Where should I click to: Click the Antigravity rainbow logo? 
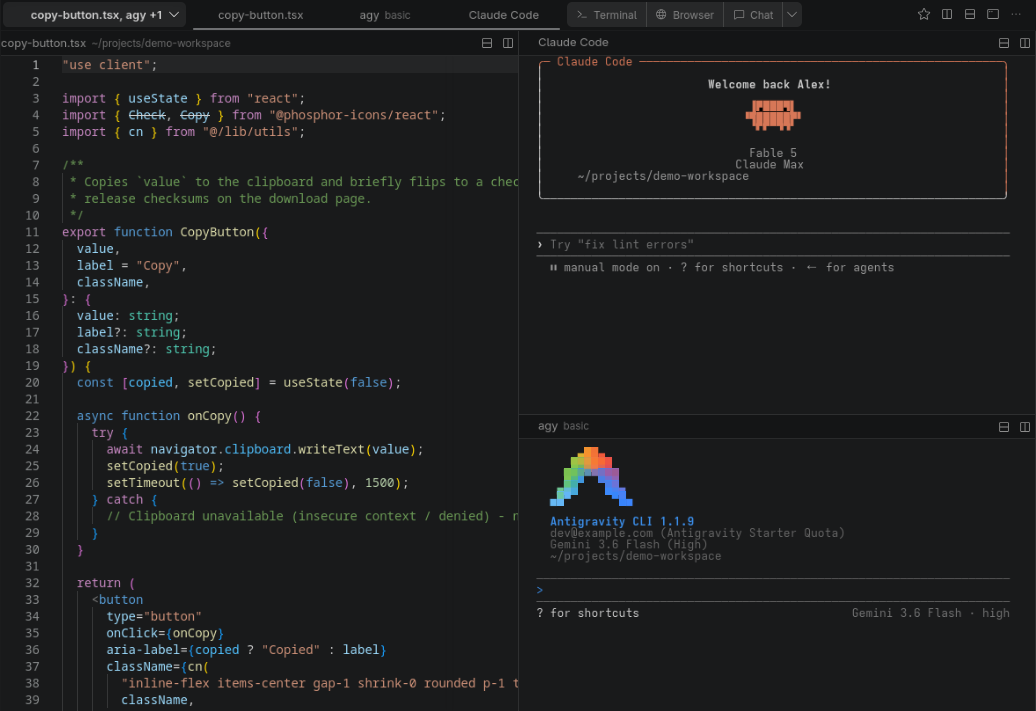[x=591, y=476]
